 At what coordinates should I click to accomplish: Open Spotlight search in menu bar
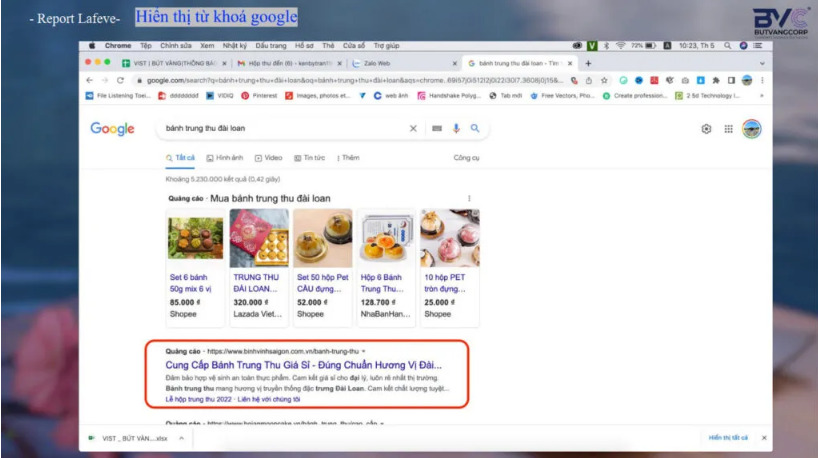click(x=727, y=46)
